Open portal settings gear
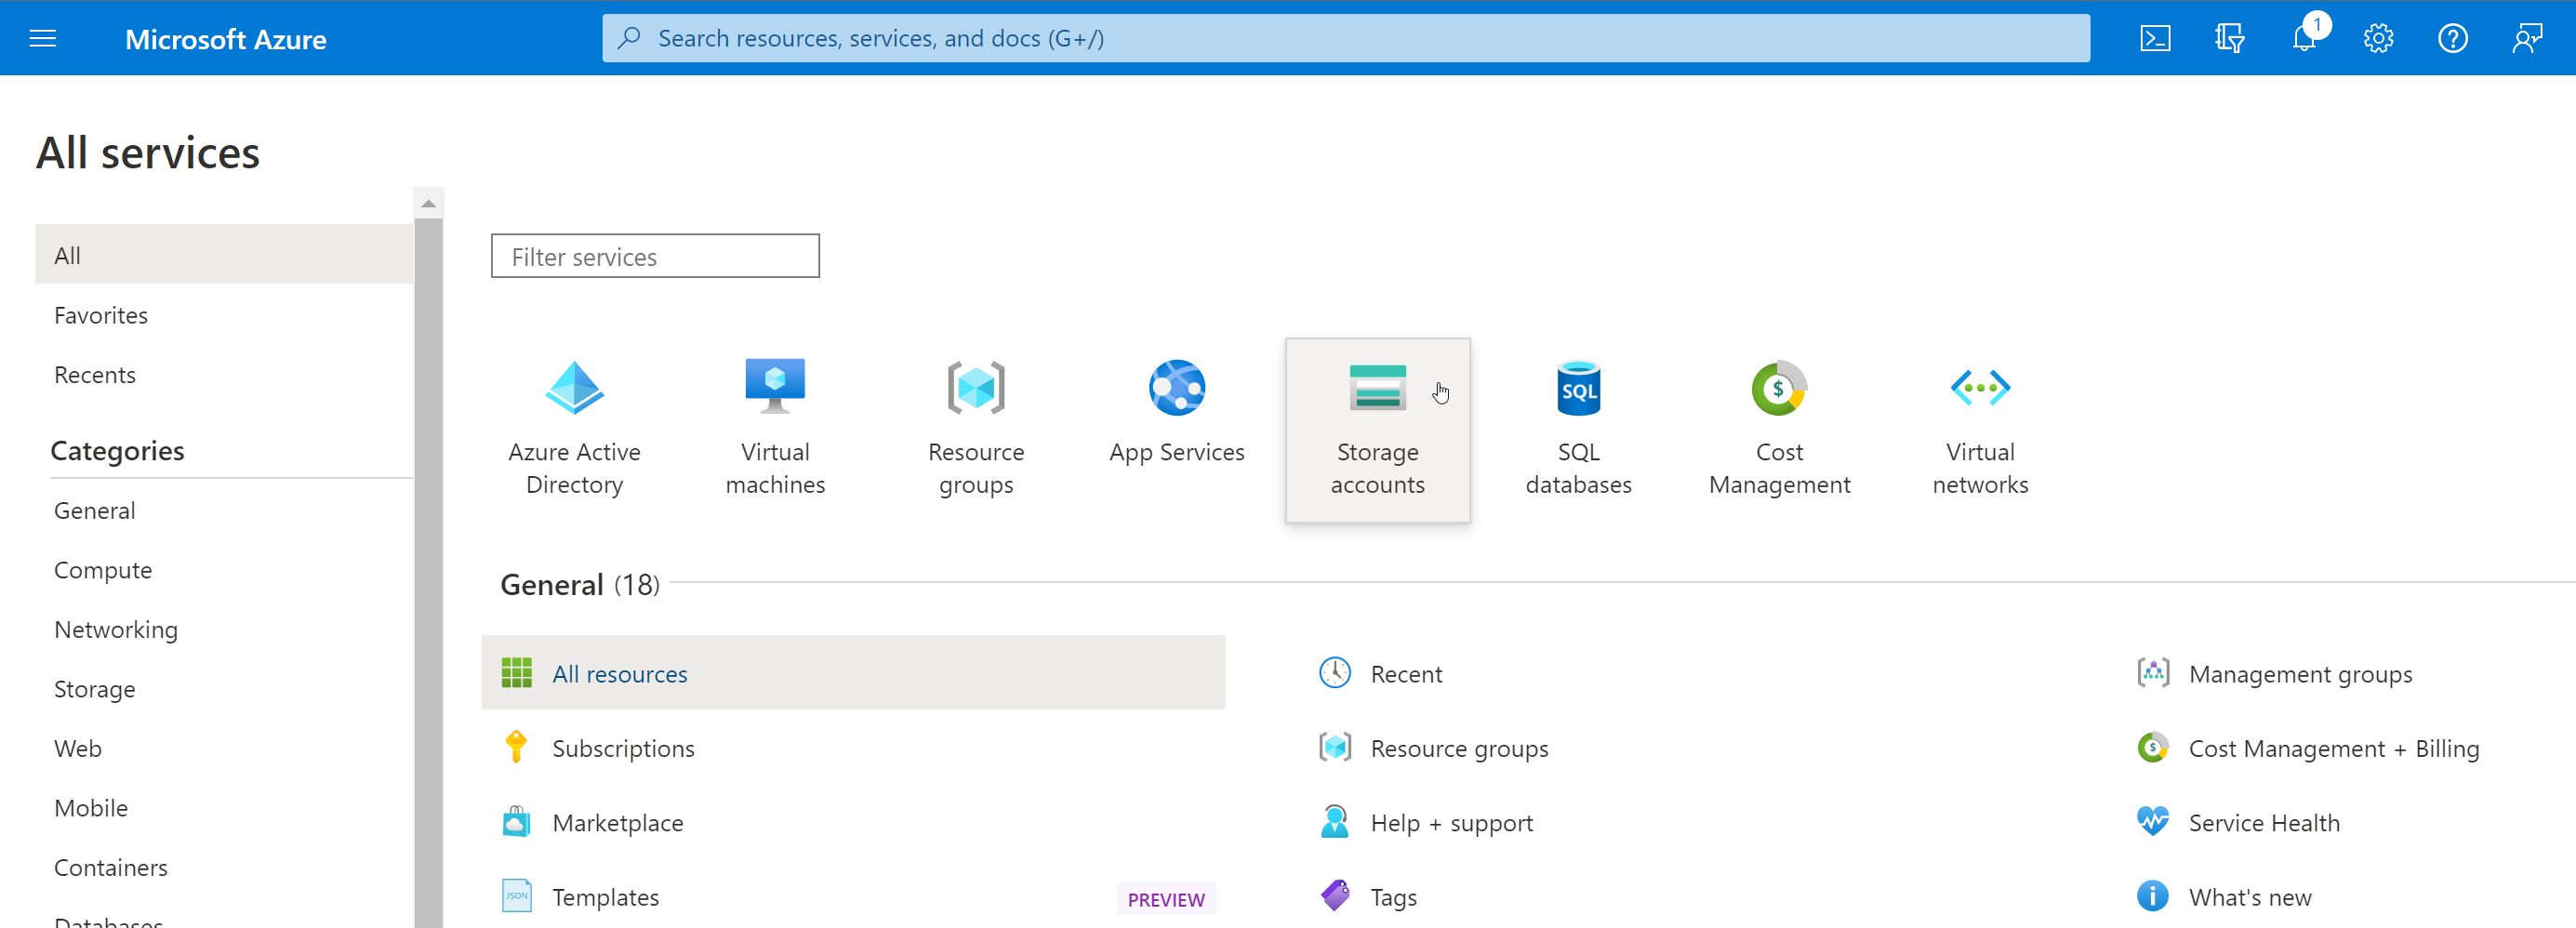The width and height of the screenshot is (2576, 928). (2378, 39)
